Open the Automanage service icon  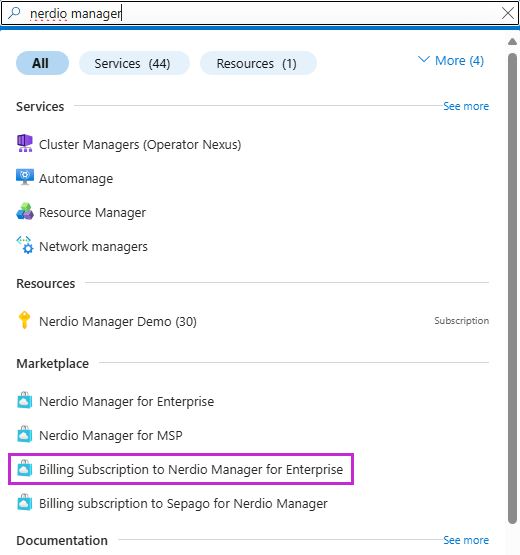point(25,177)
